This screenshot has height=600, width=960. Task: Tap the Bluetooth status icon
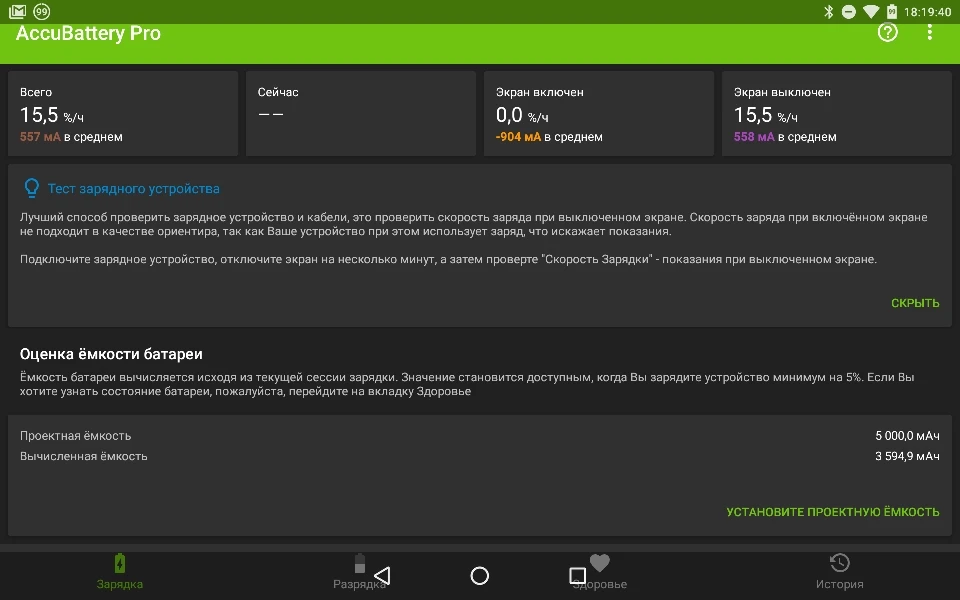[x=828, y=12]
